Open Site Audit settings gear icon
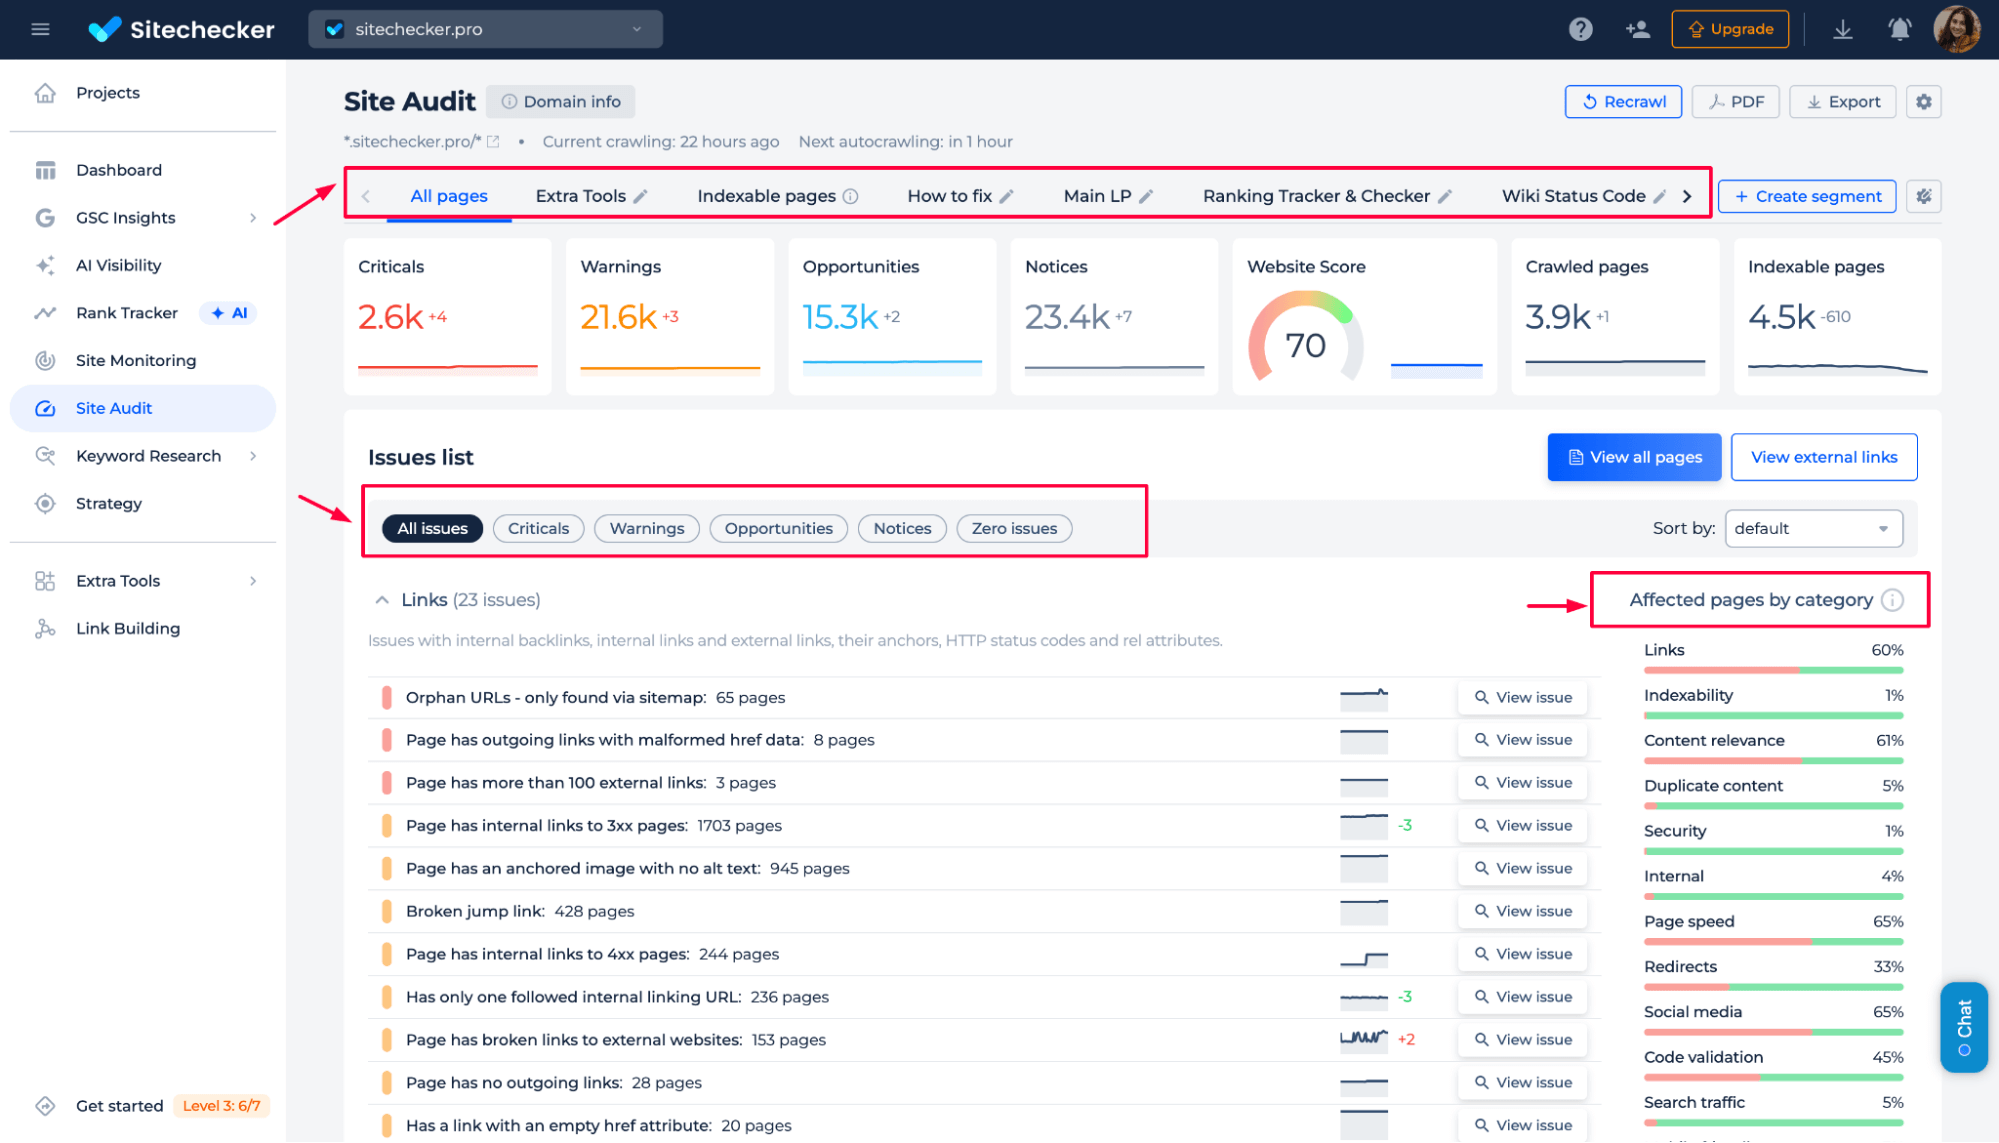 click(x=1923, y=101)
